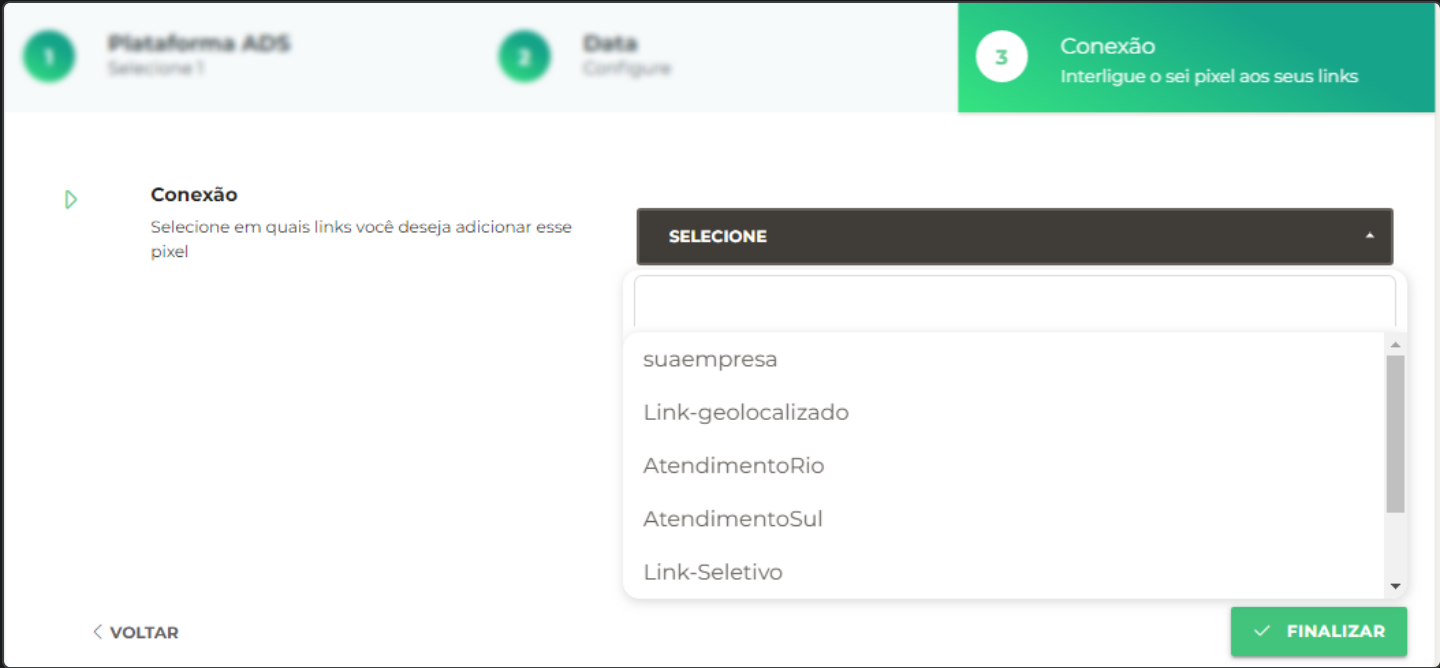Click the FINALIZAR button
Screen dimensions: 1440x668
point(1318,631)
